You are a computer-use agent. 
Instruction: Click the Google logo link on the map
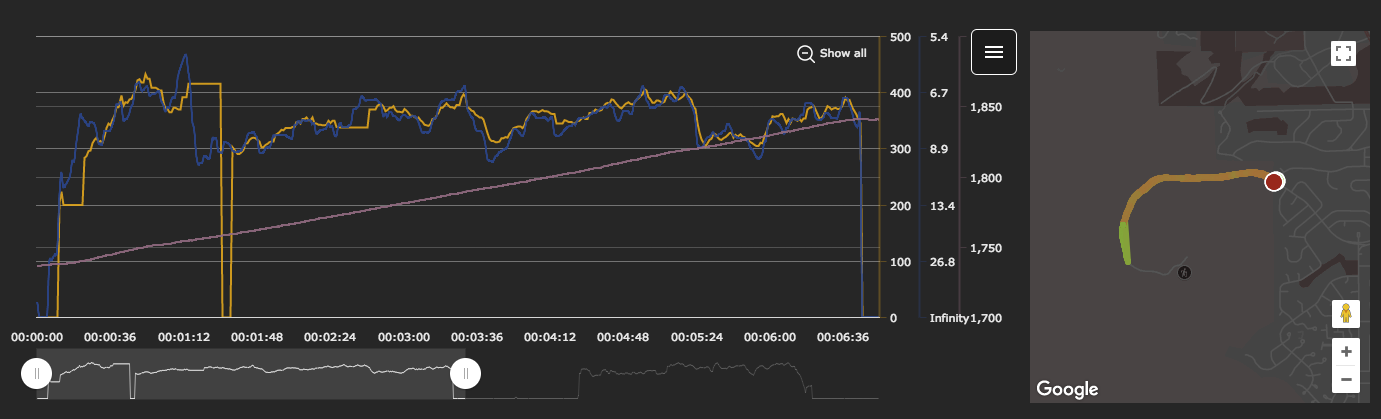1067,389
